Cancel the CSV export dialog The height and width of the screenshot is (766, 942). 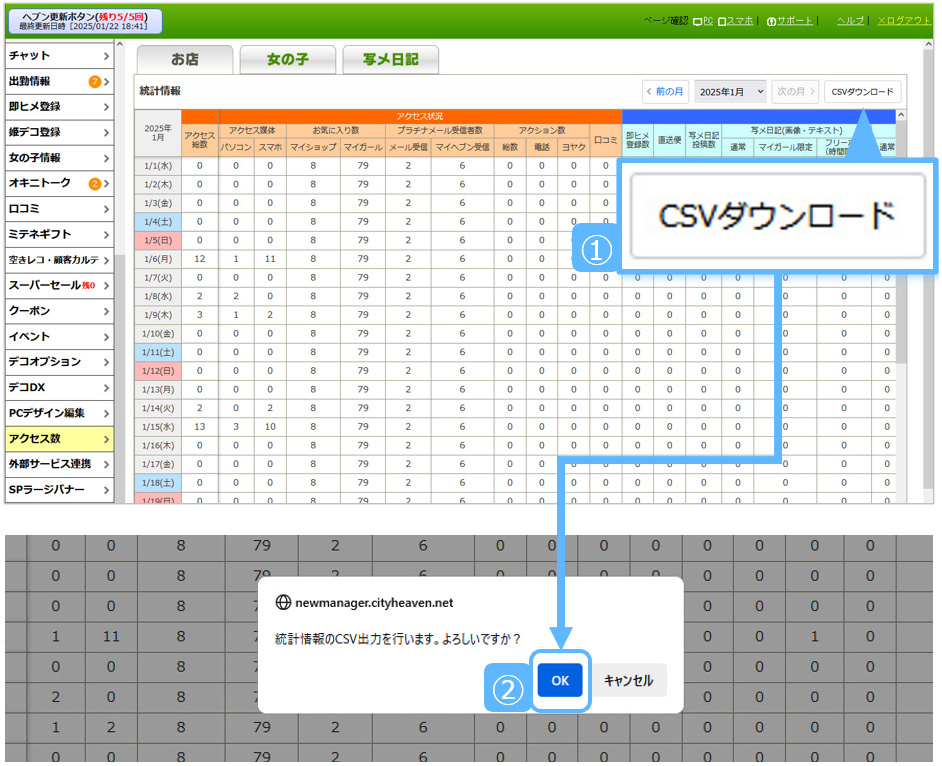(628, 681)
